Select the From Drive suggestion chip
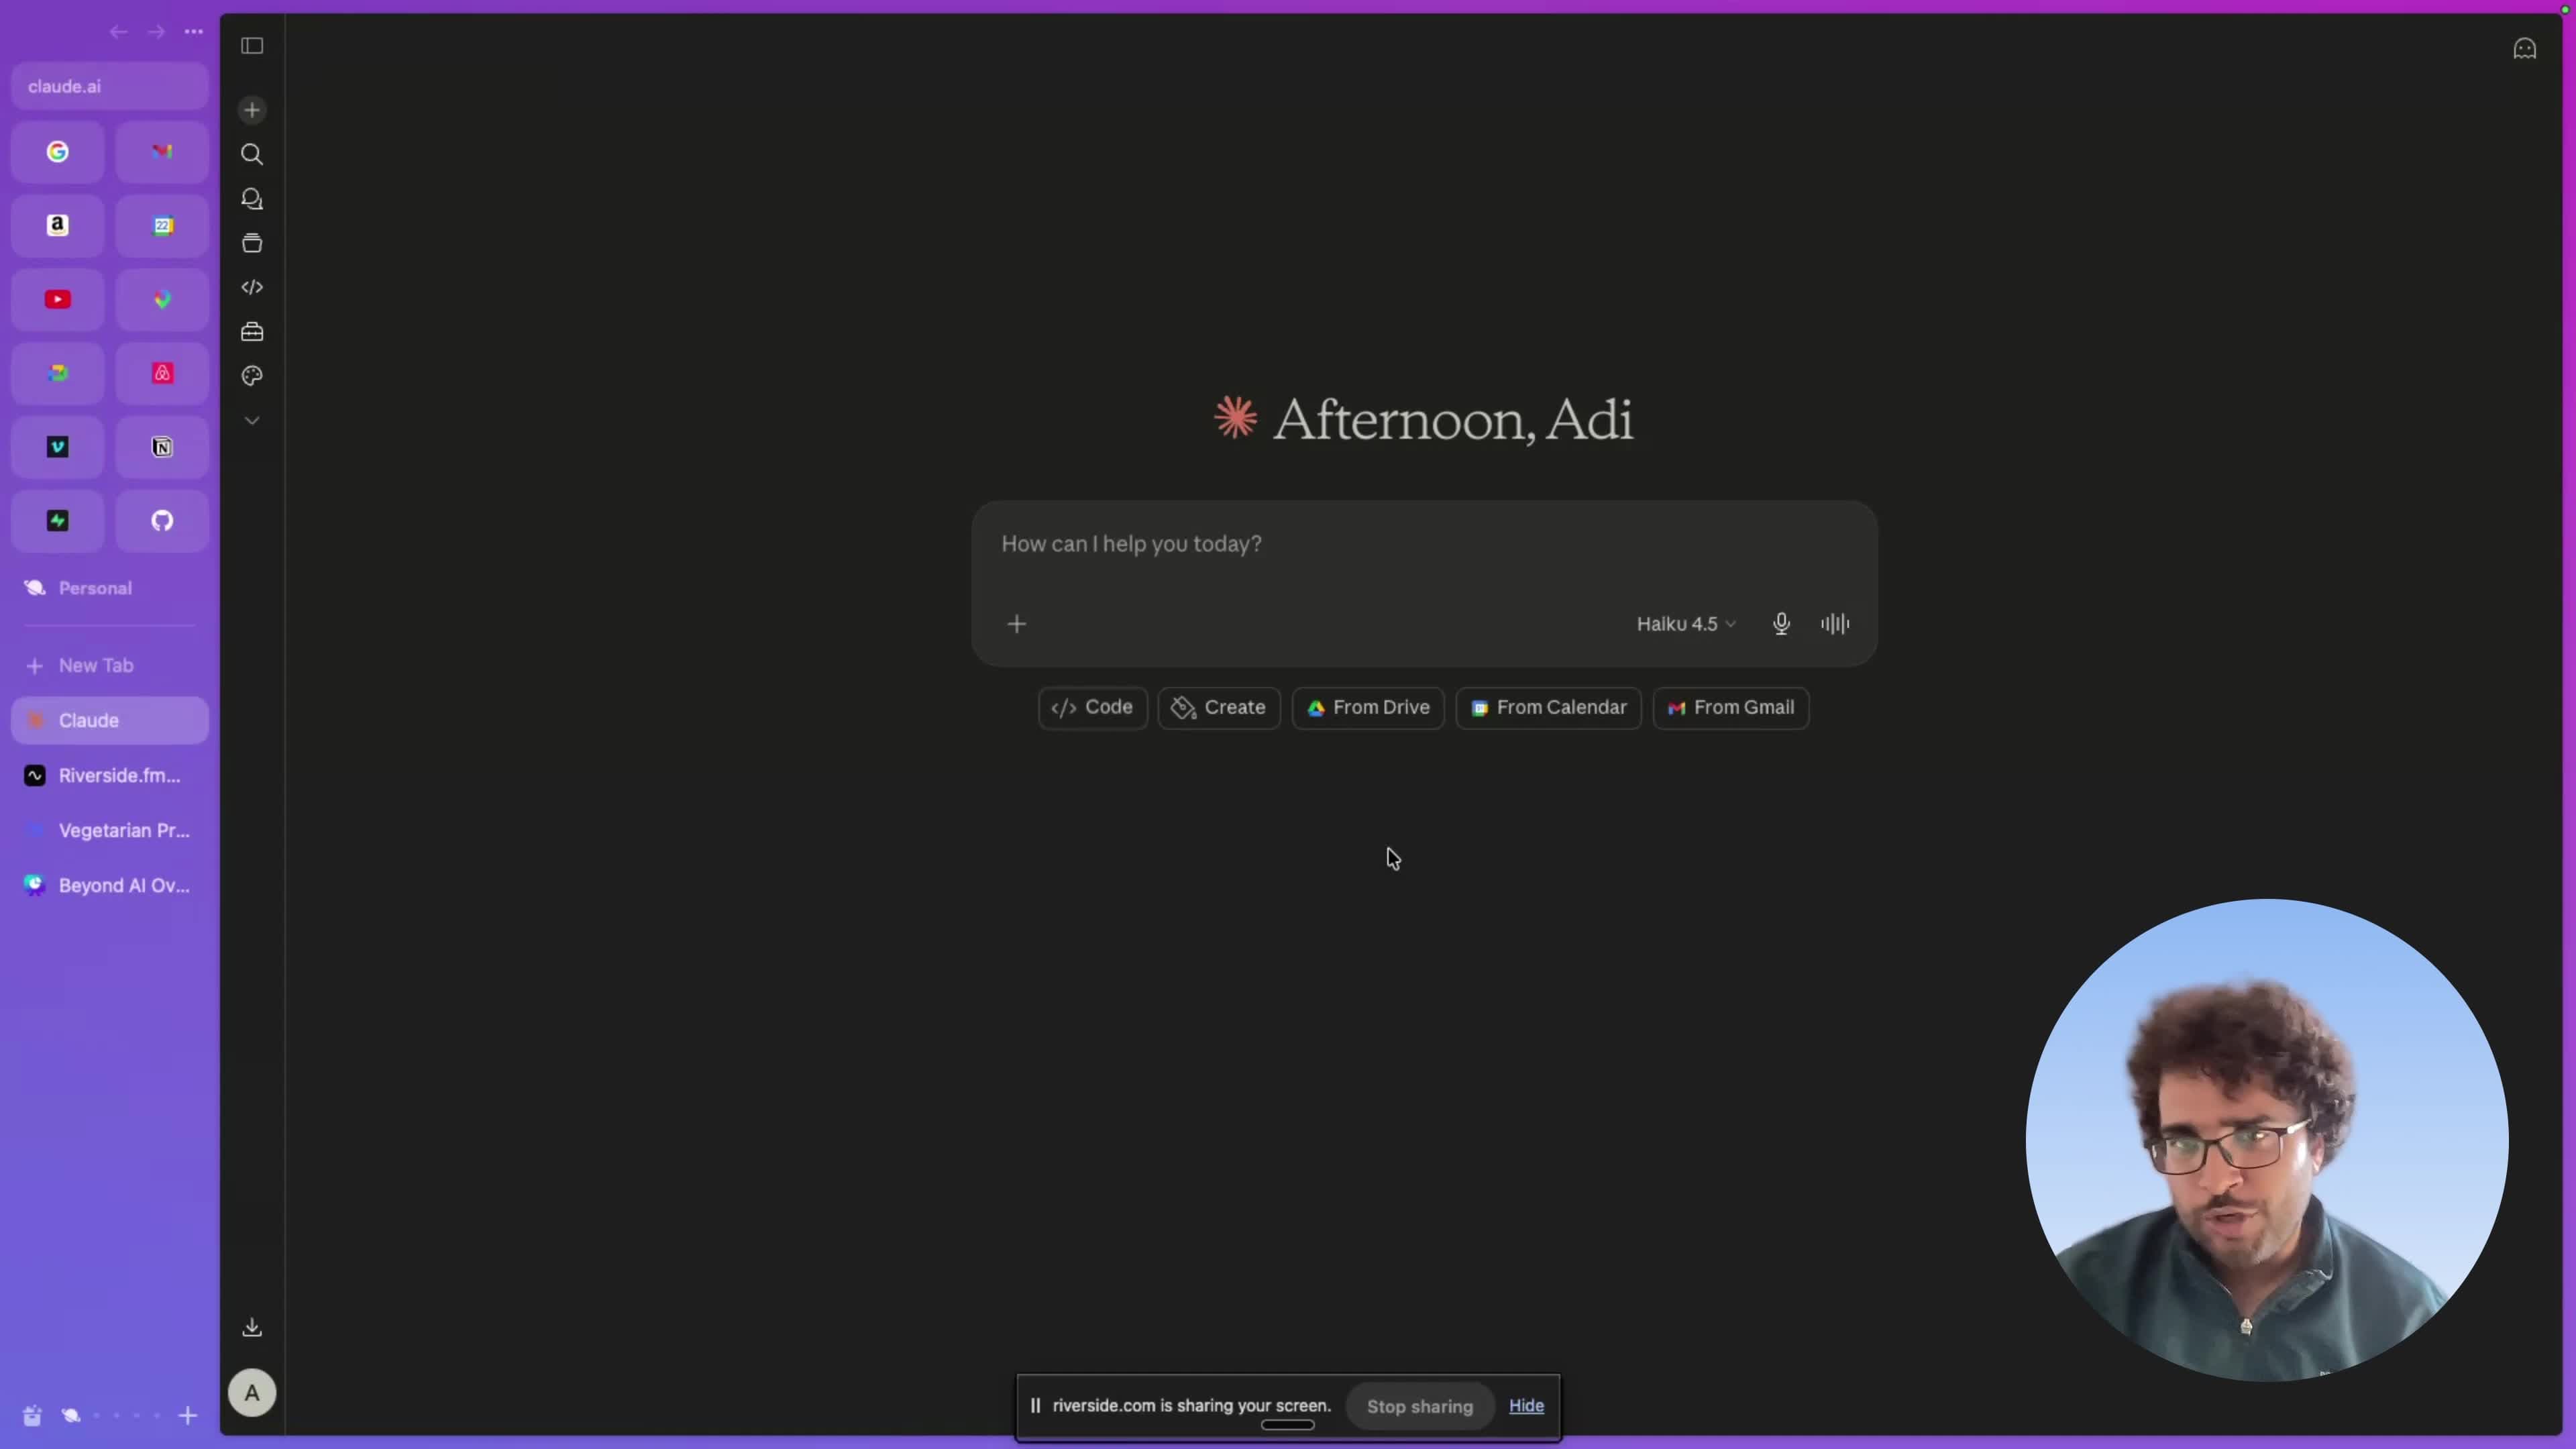This screenshot has height=1449, width=2576. tap(1368, 708)
